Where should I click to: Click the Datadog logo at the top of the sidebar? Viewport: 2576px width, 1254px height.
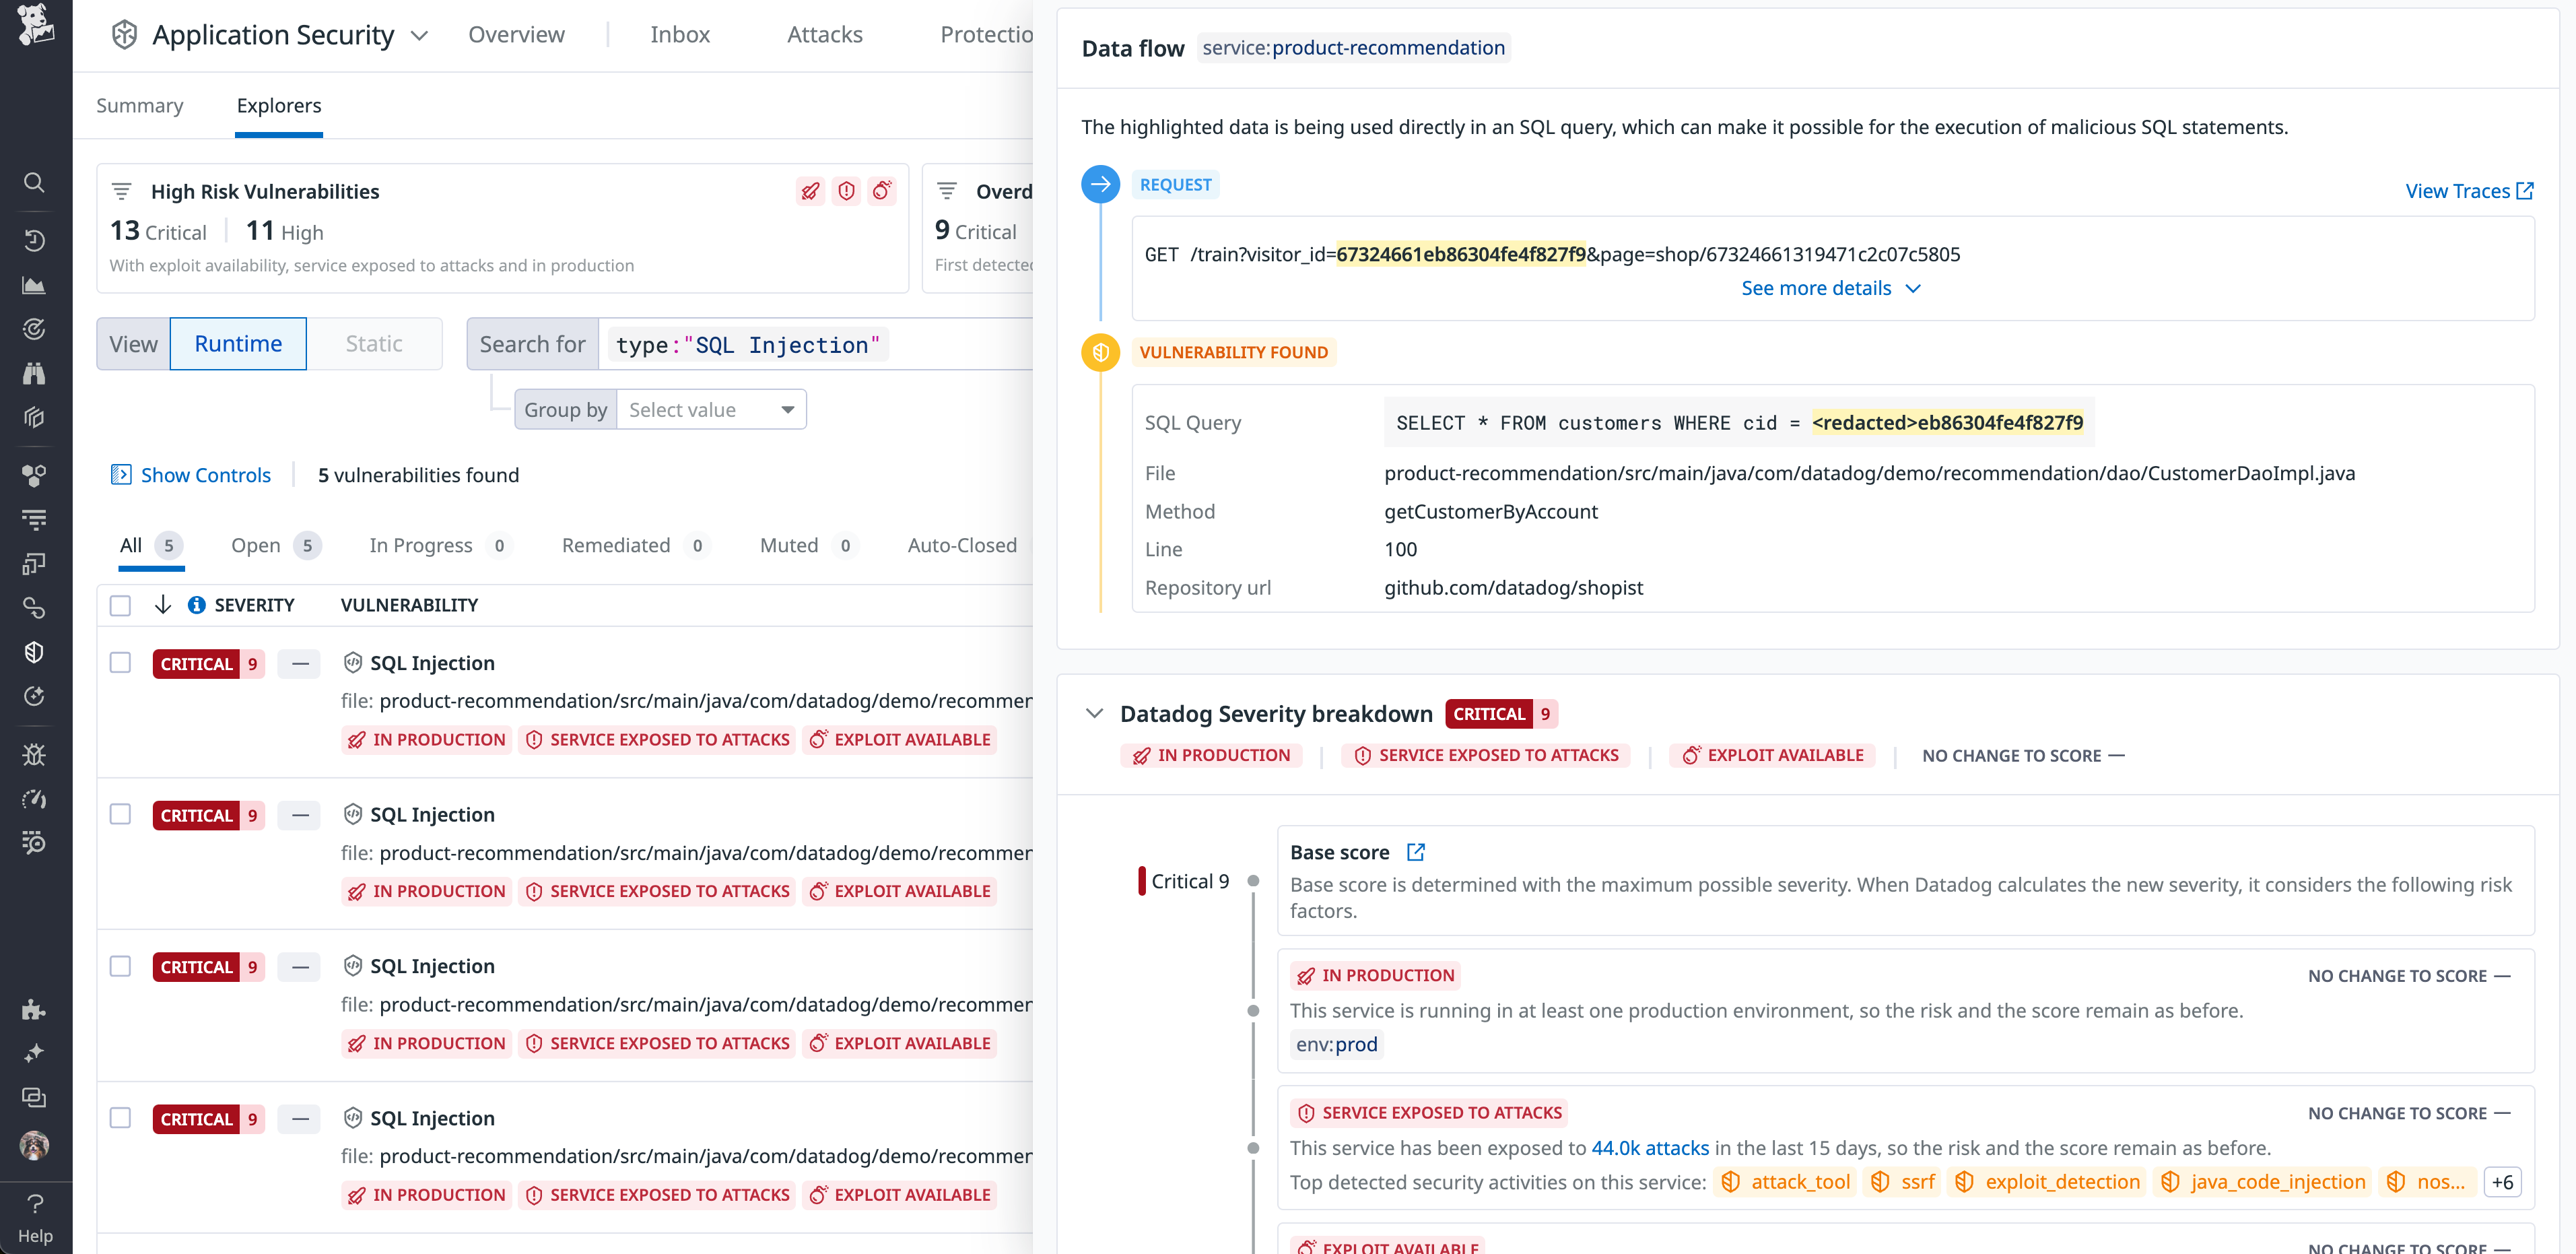tap(35, 24)
